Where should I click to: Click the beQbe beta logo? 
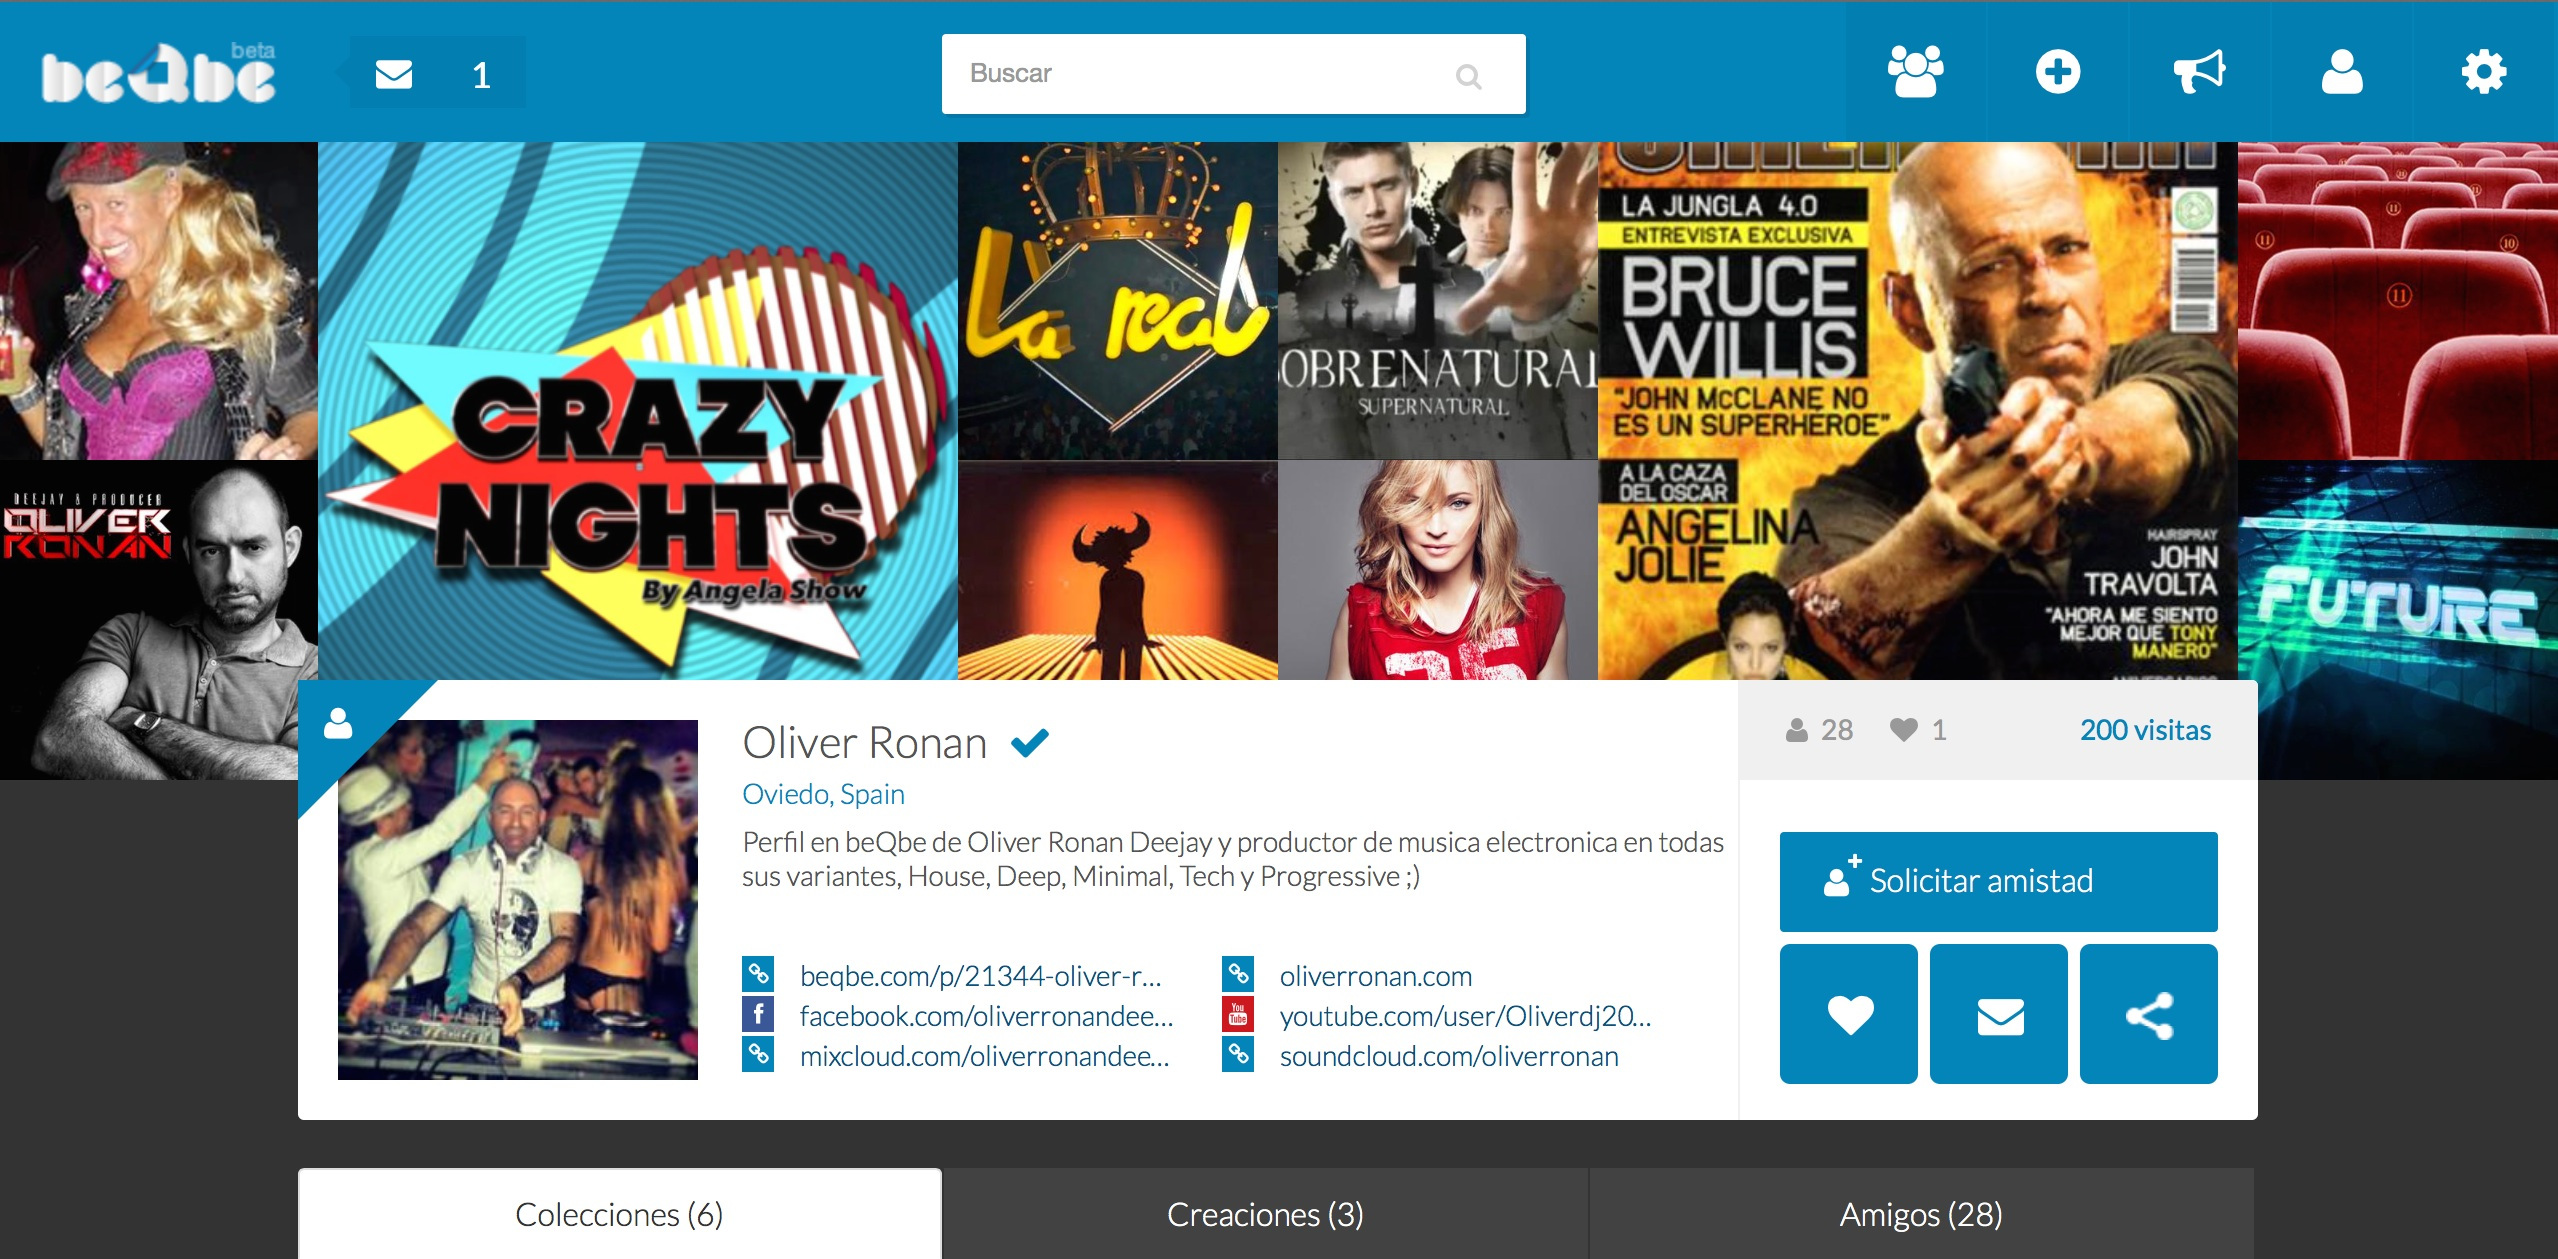click(158, 72)
